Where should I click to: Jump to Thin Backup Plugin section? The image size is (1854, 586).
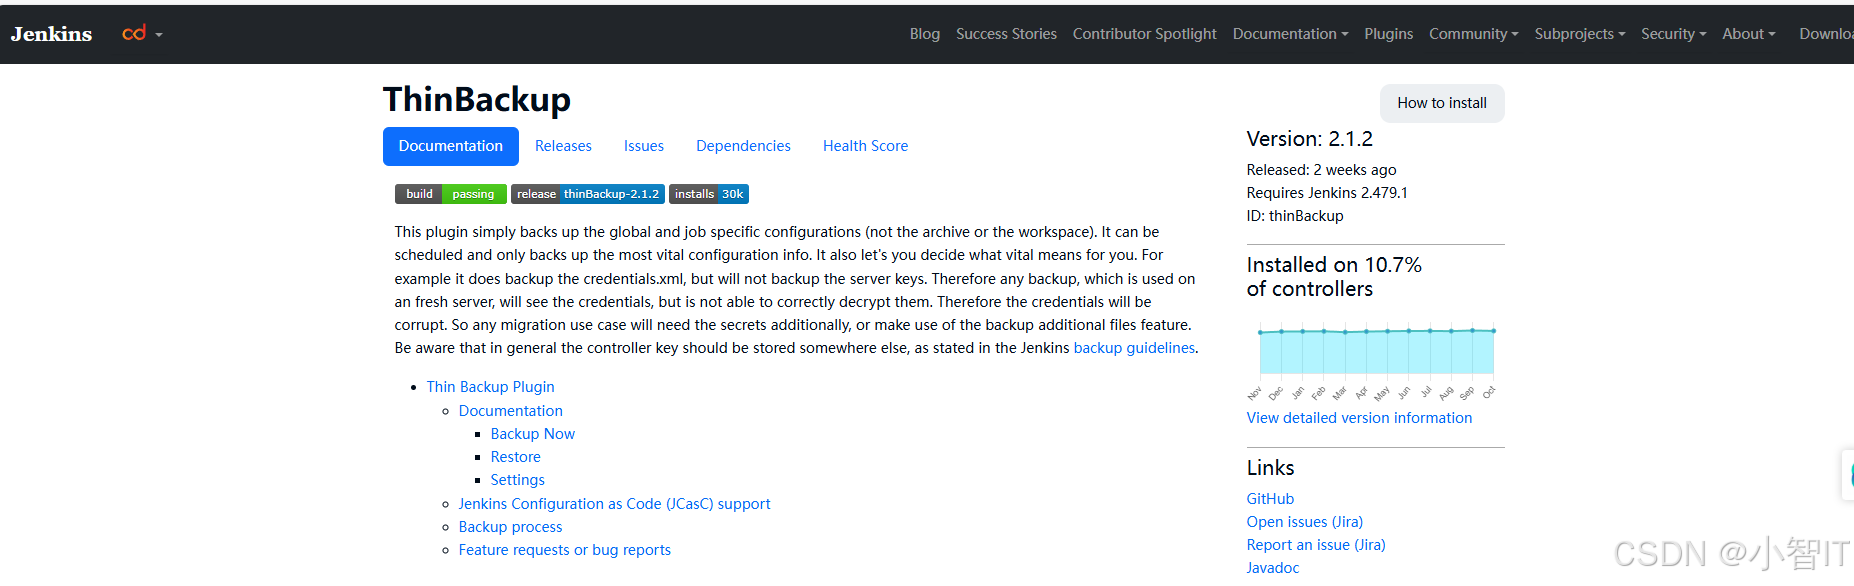[x=490, y=387]
